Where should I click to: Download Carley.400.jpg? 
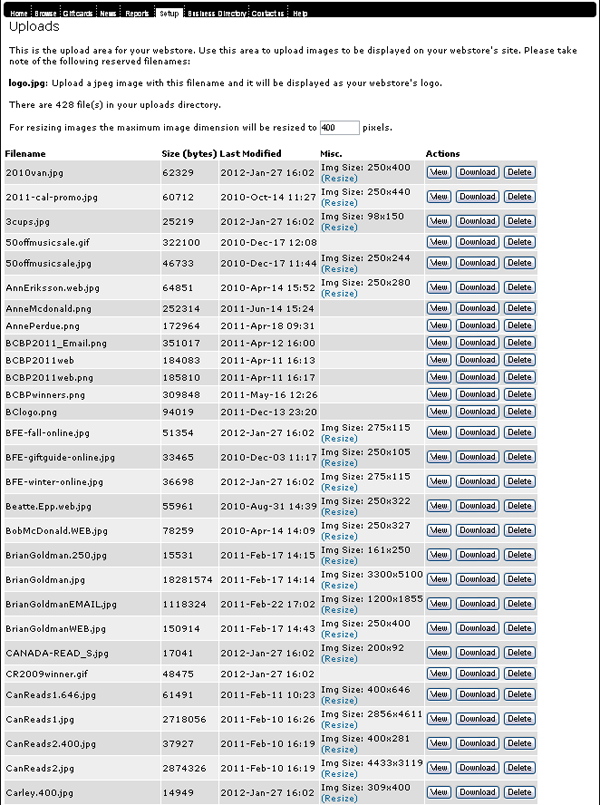(x=477, y=793)
